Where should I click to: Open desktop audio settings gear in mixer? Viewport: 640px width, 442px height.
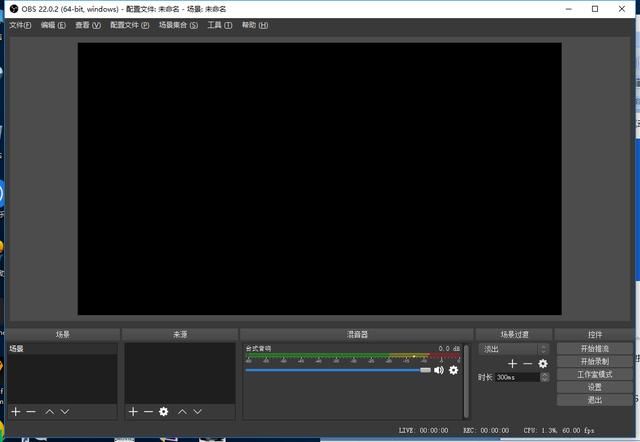pos(453,370)
